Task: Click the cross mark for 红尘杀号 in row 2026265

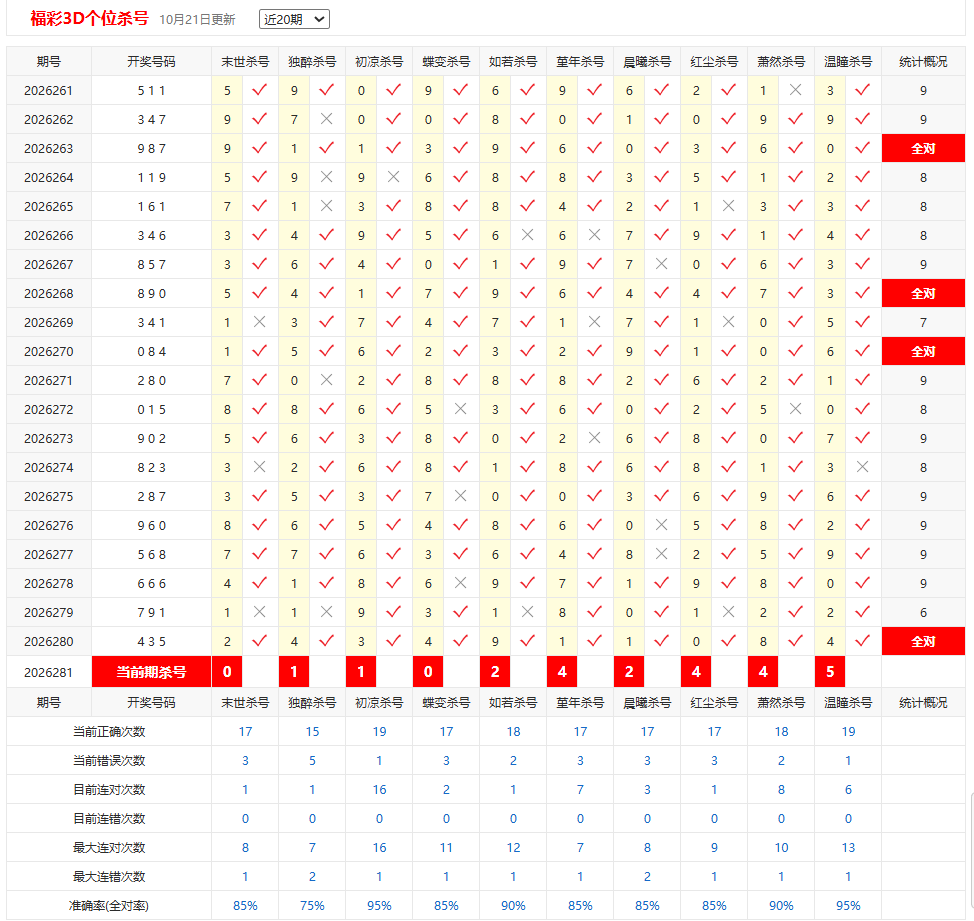Action: [728, 206]
